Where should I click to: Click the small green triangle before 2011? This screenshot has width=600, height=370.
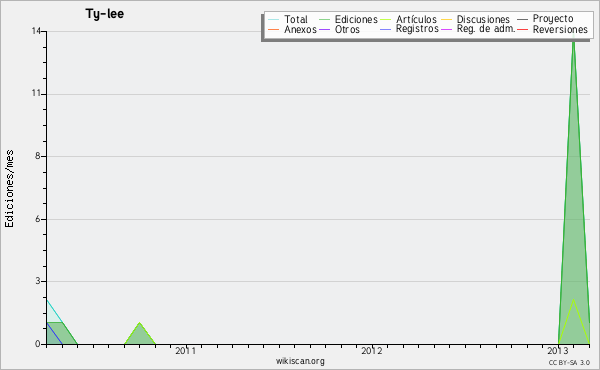(140, 334)
